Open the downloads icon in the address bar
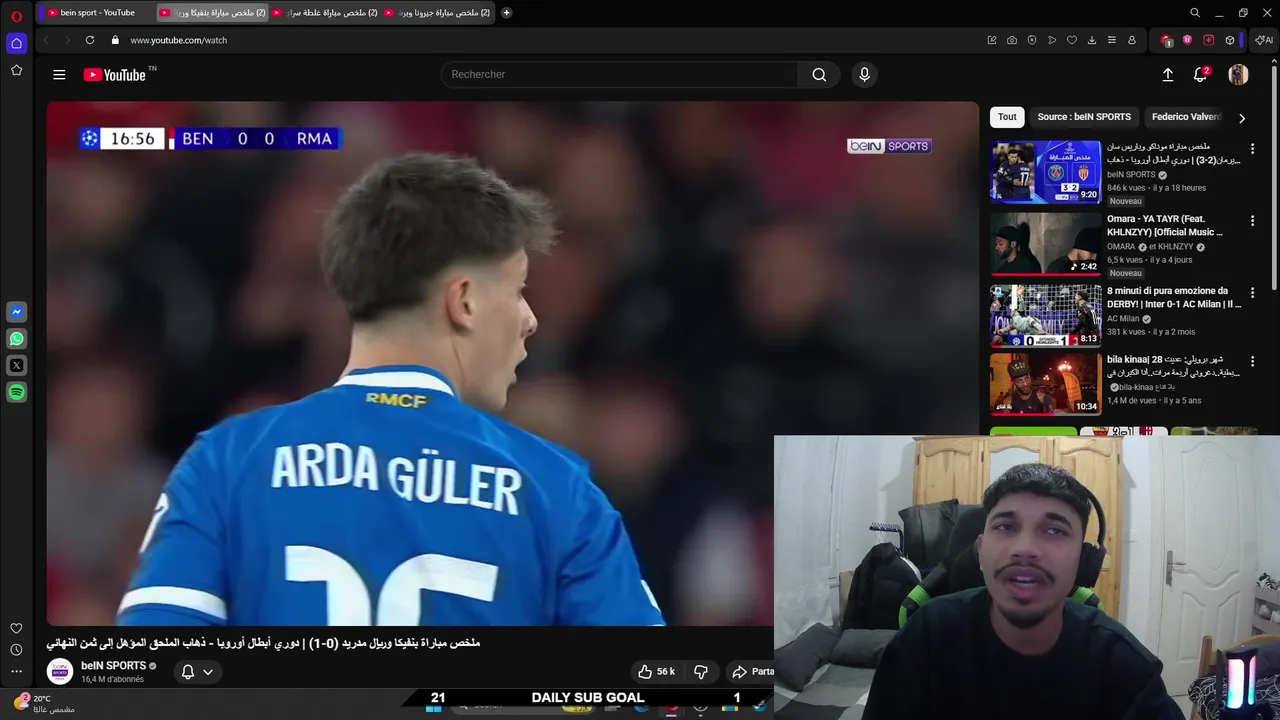This screenshot has width=1280, height=720. [x=1092, y=40]
